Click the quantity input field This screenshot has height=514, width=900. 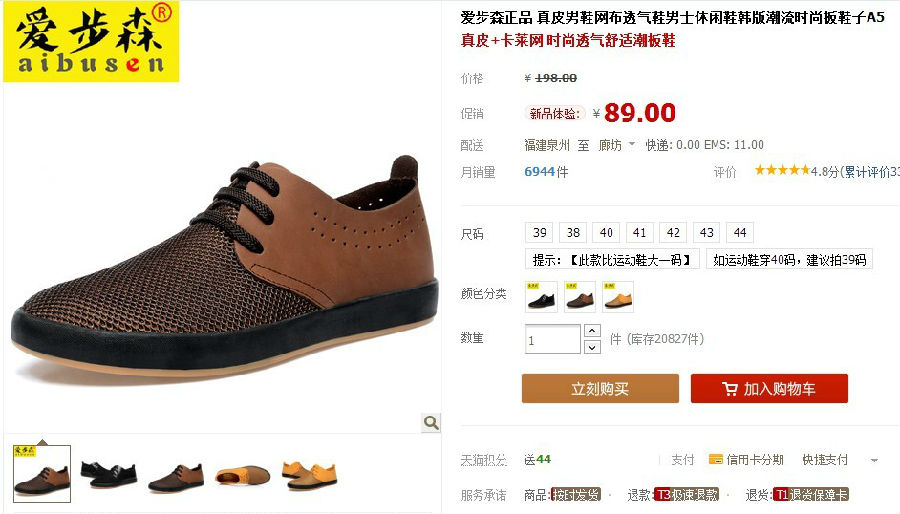point(553,340)
